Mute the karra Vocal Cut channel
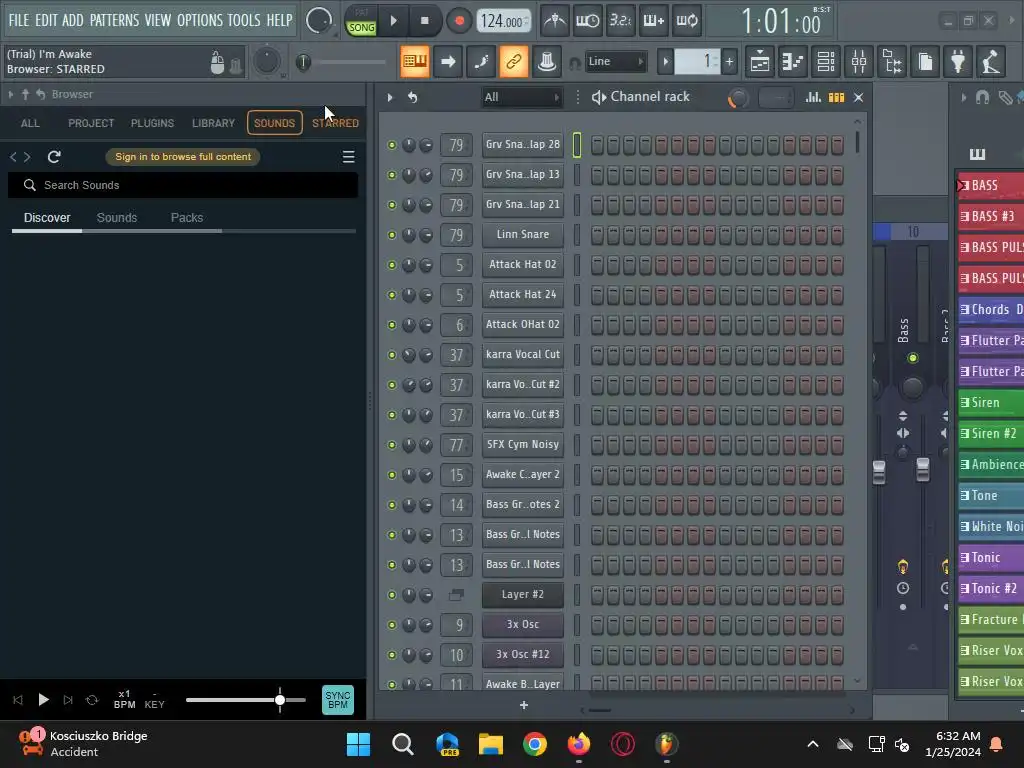 pos(392,355)
